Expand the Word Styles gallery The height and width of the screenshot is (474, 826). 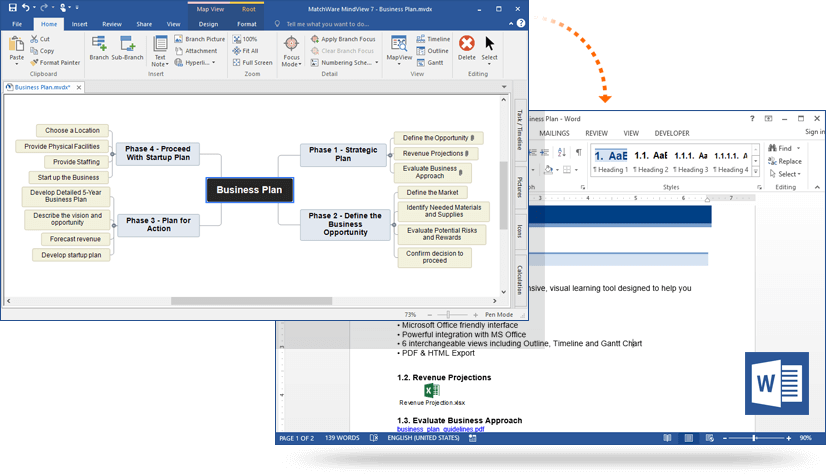click(755, 171)
